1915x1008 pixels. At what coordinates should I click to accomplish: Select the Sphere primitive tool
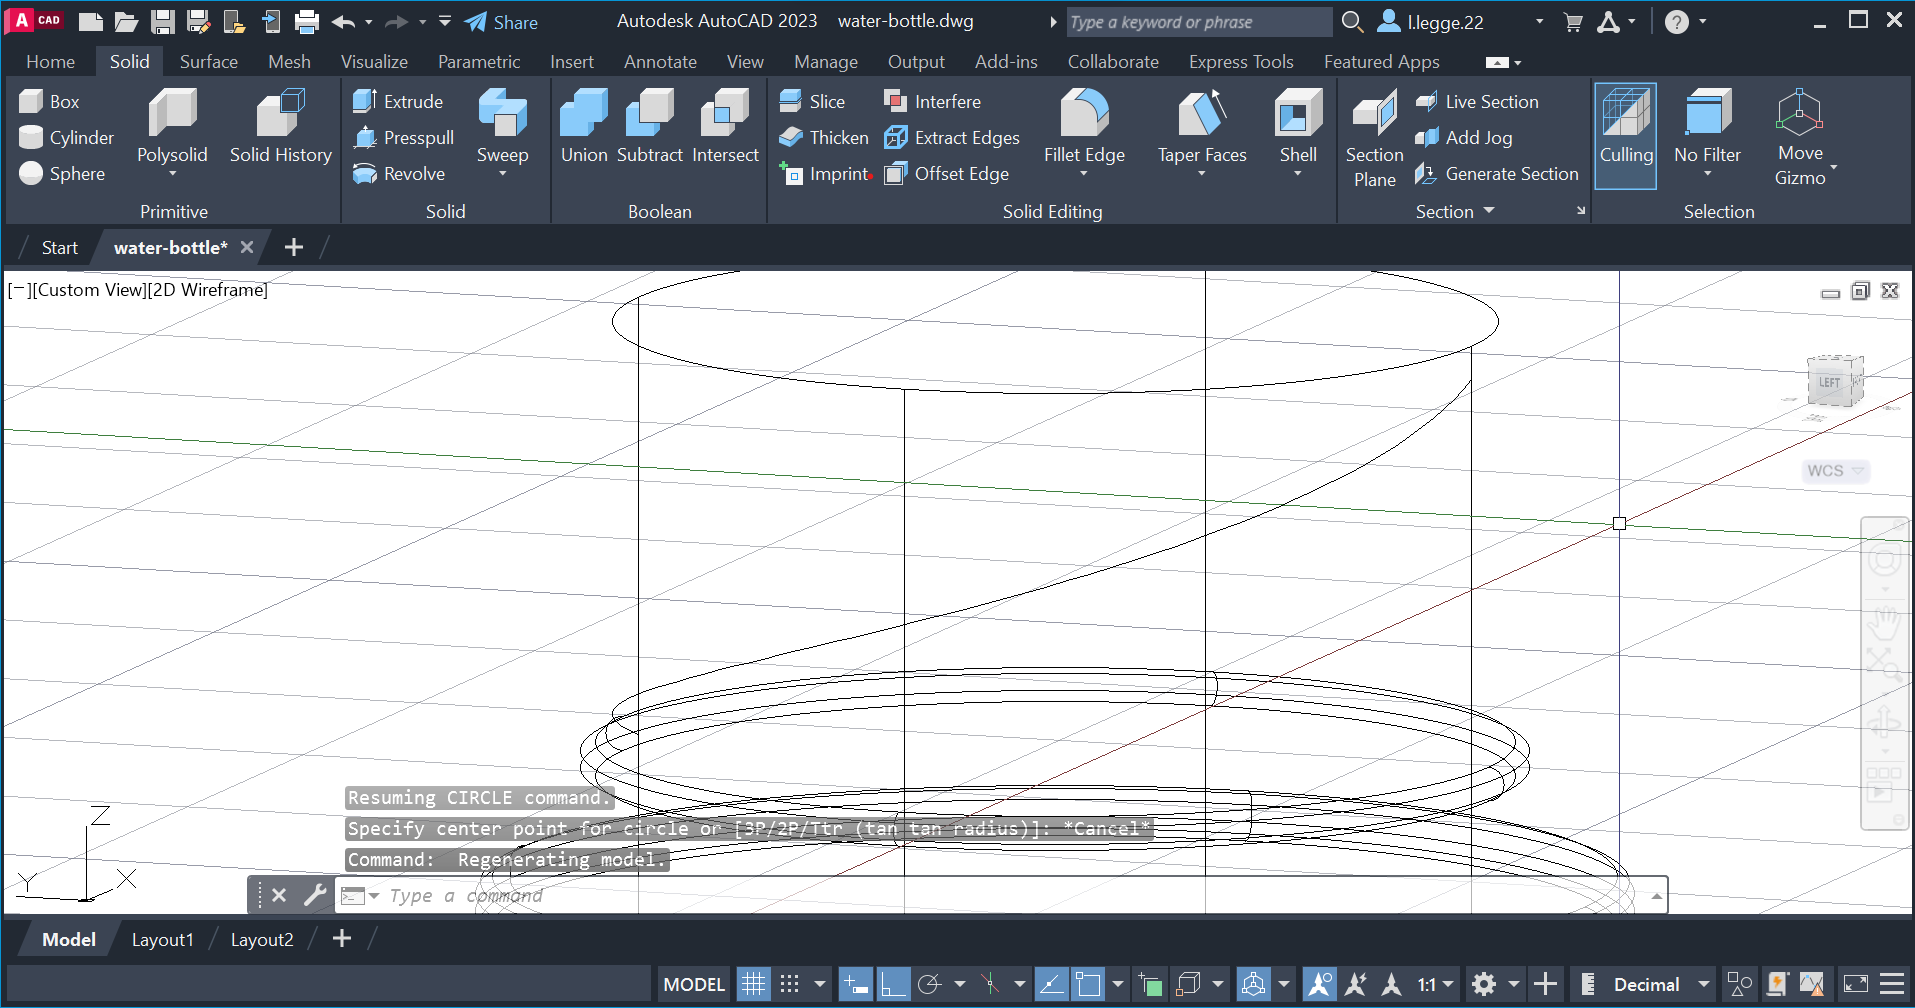62,173
